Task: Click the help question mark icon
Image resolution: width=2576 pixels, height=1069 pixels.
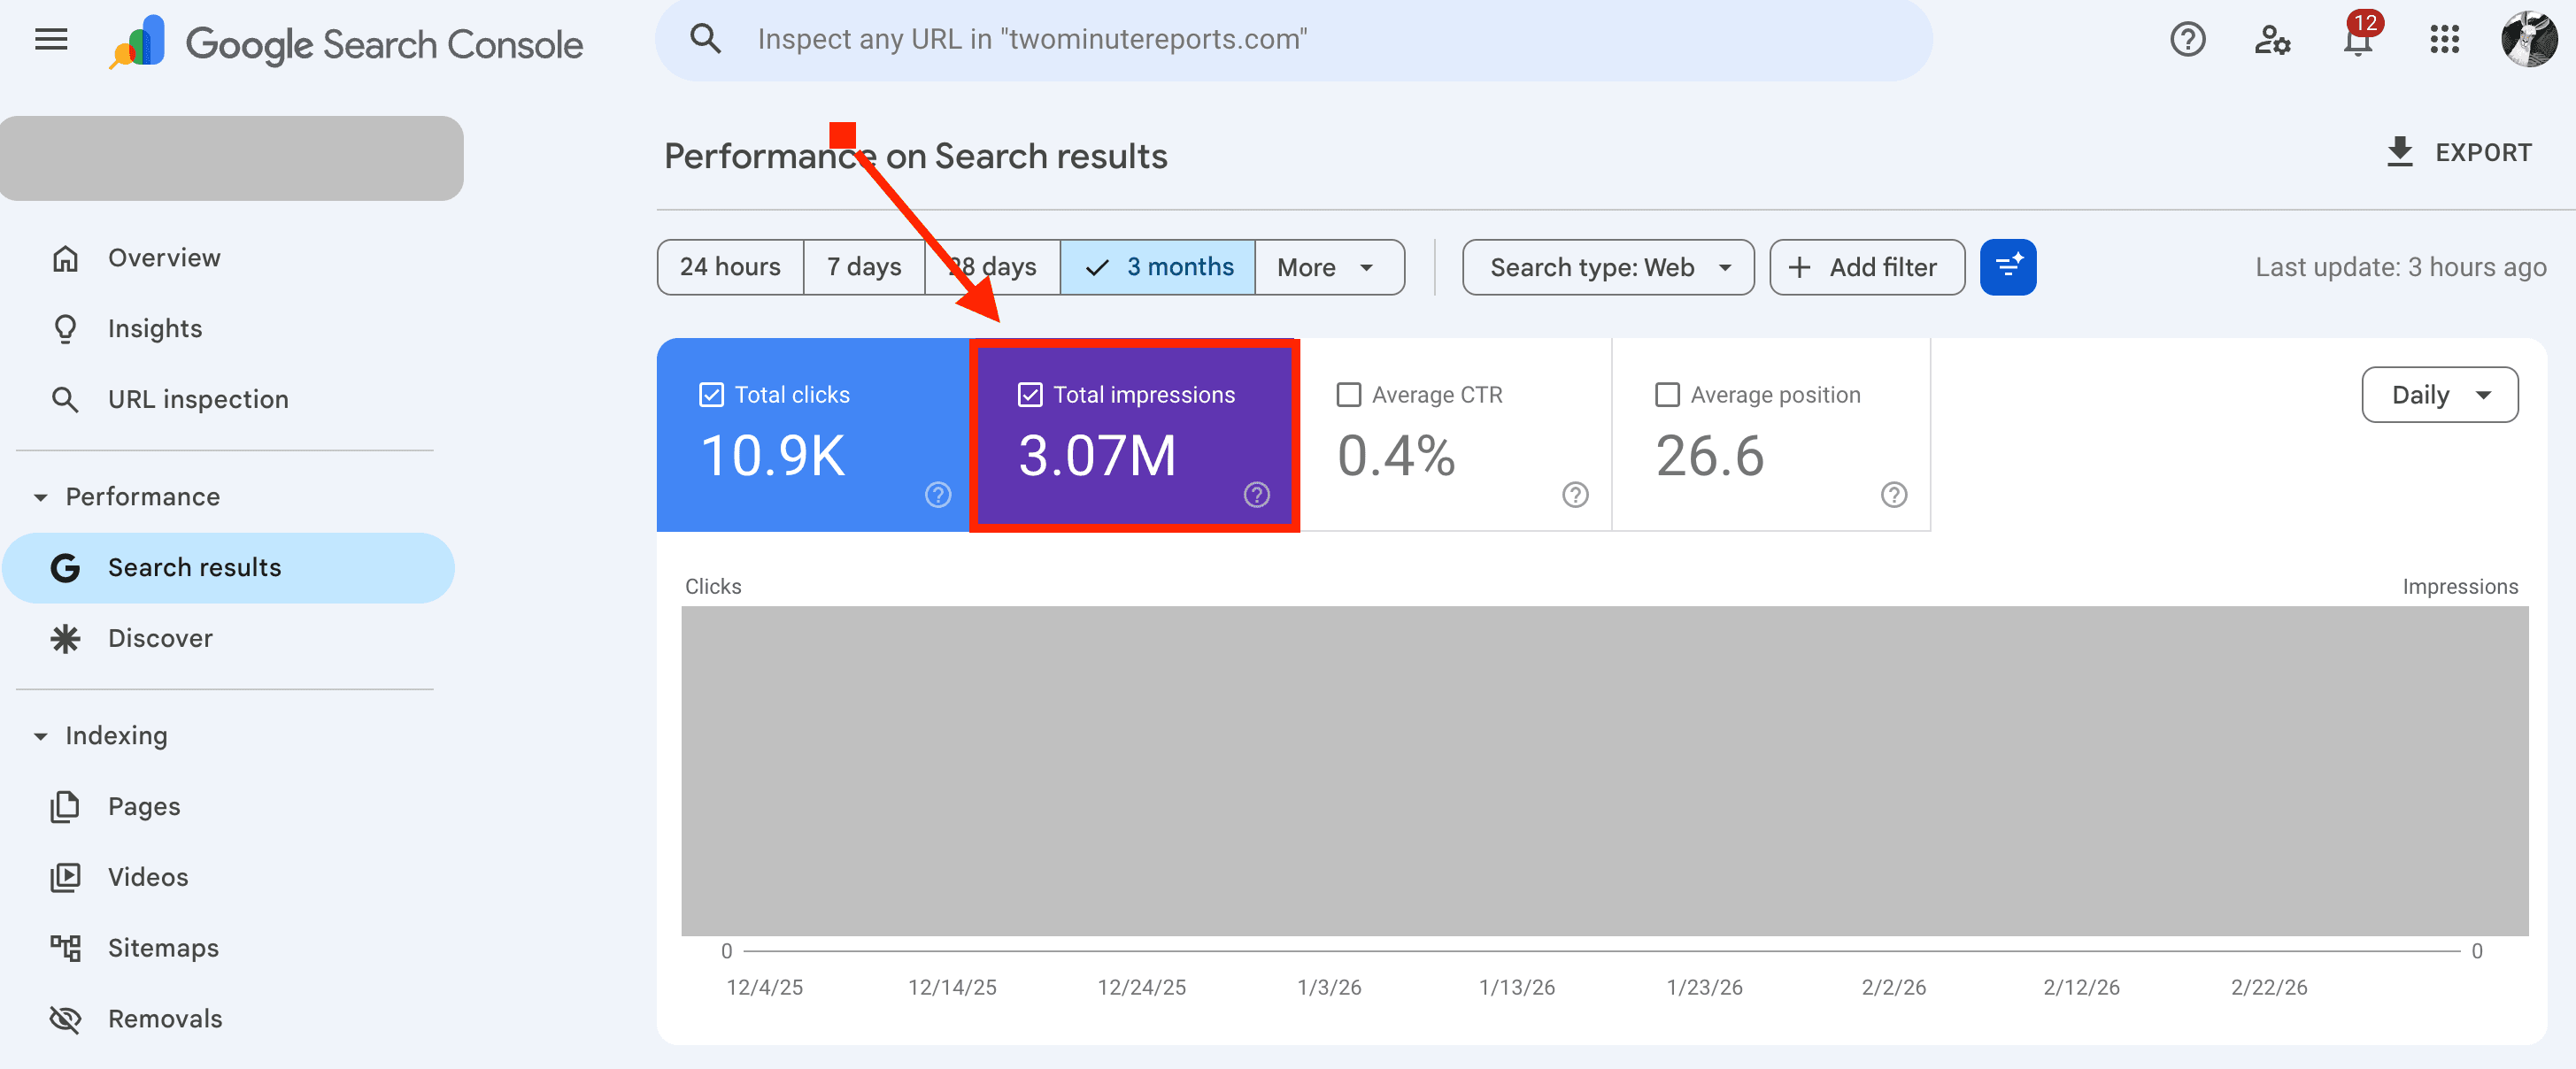Action: [x=2187, y=40]
